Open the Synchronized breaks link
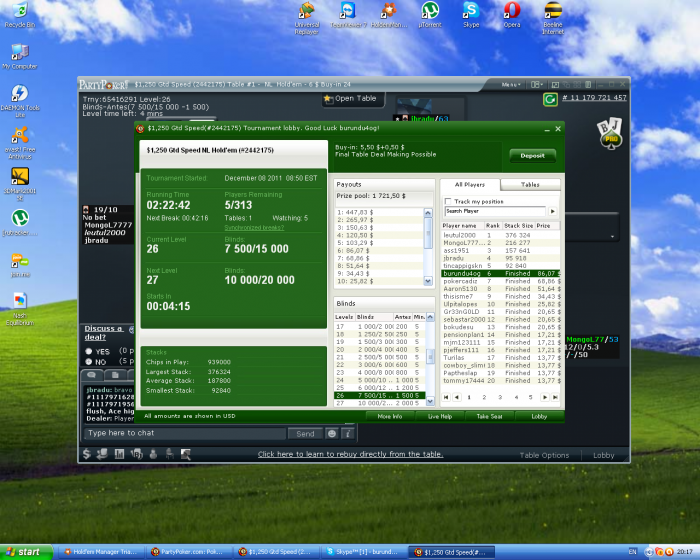This screenshot has height=560, width=700. pos(254,228)
